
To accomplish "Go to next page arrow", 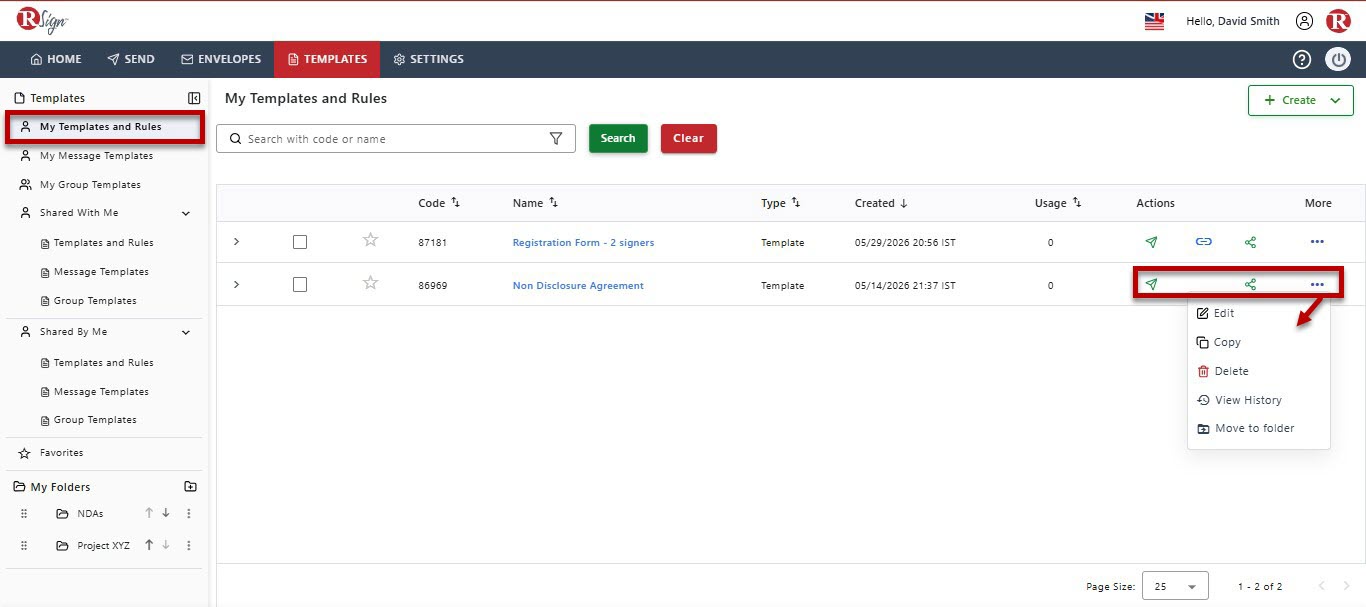I will 1346,586.
